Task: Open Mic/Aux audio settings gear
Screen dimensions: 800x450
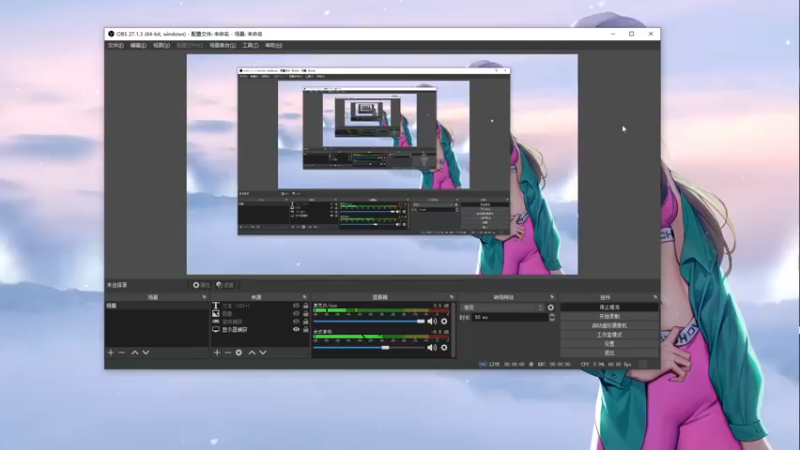Action: [x=444, y=321]
